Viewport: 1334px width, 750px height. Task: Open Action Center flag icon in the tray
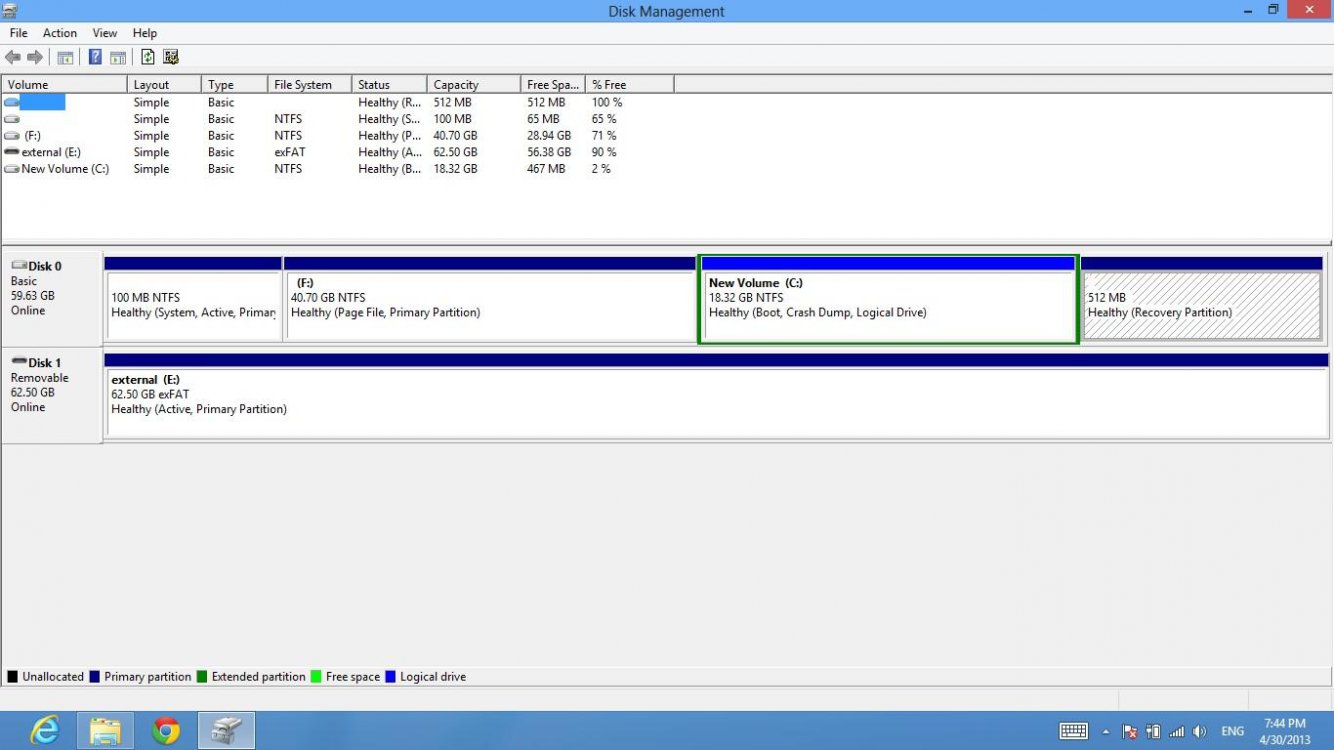pyautogui.click(x=1130, y=731)
